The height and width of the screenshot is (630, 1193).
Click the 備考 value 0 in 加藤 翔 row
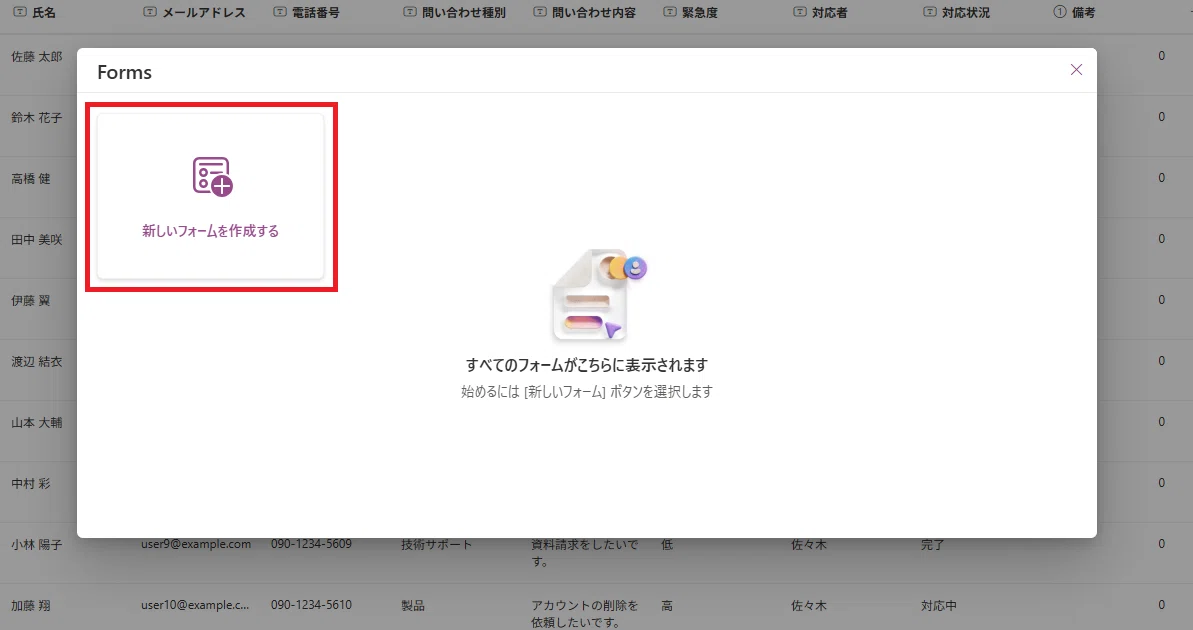(1161, 605)
